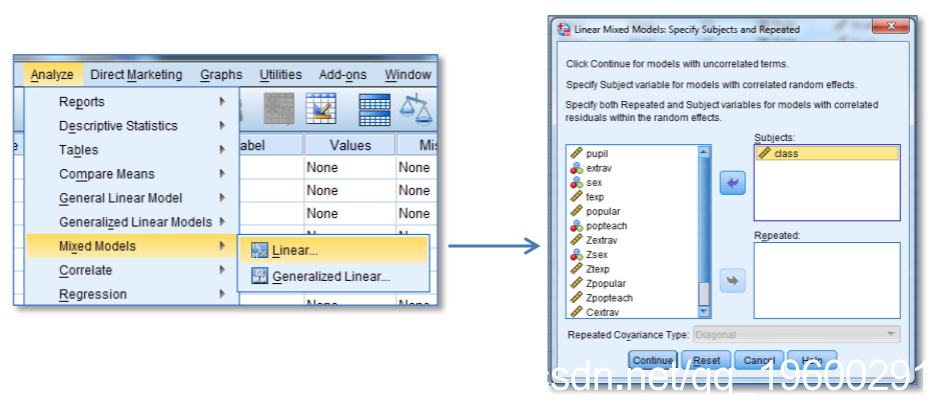Expand Descriptive Statistics submenu

coord(131,126)
